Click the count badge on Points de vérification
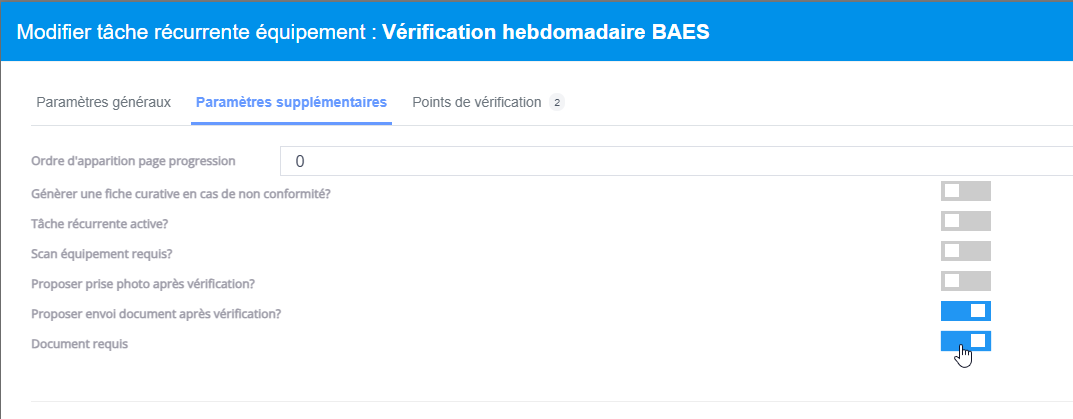The image size is (1073, 419). pyautogui.click(x=557, y=102)
